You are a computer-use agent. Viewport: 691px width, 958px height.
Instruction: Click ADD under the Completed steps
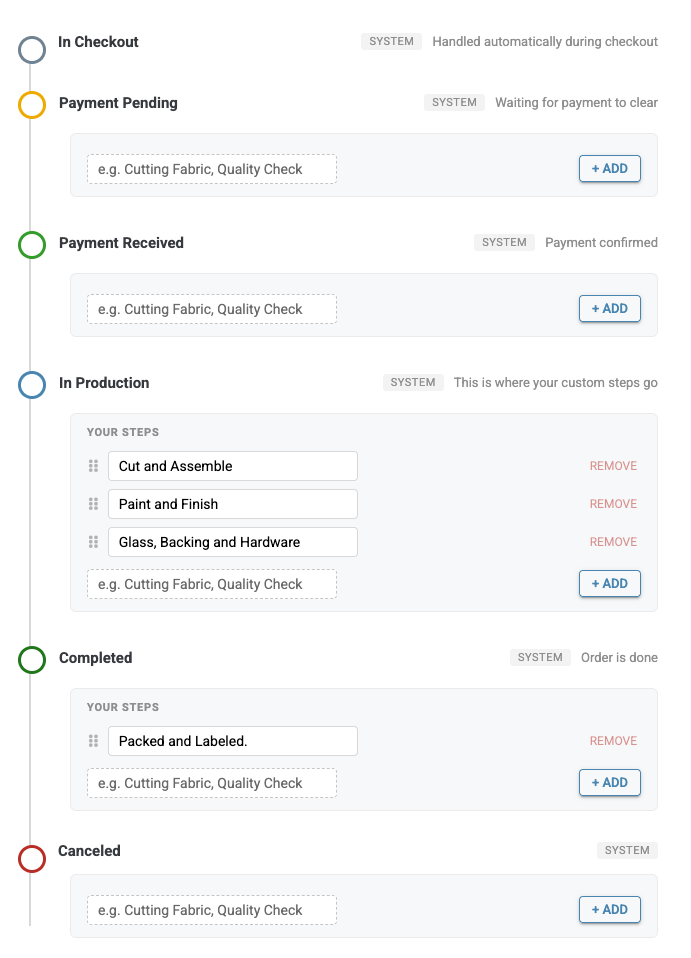coord(609,782)
